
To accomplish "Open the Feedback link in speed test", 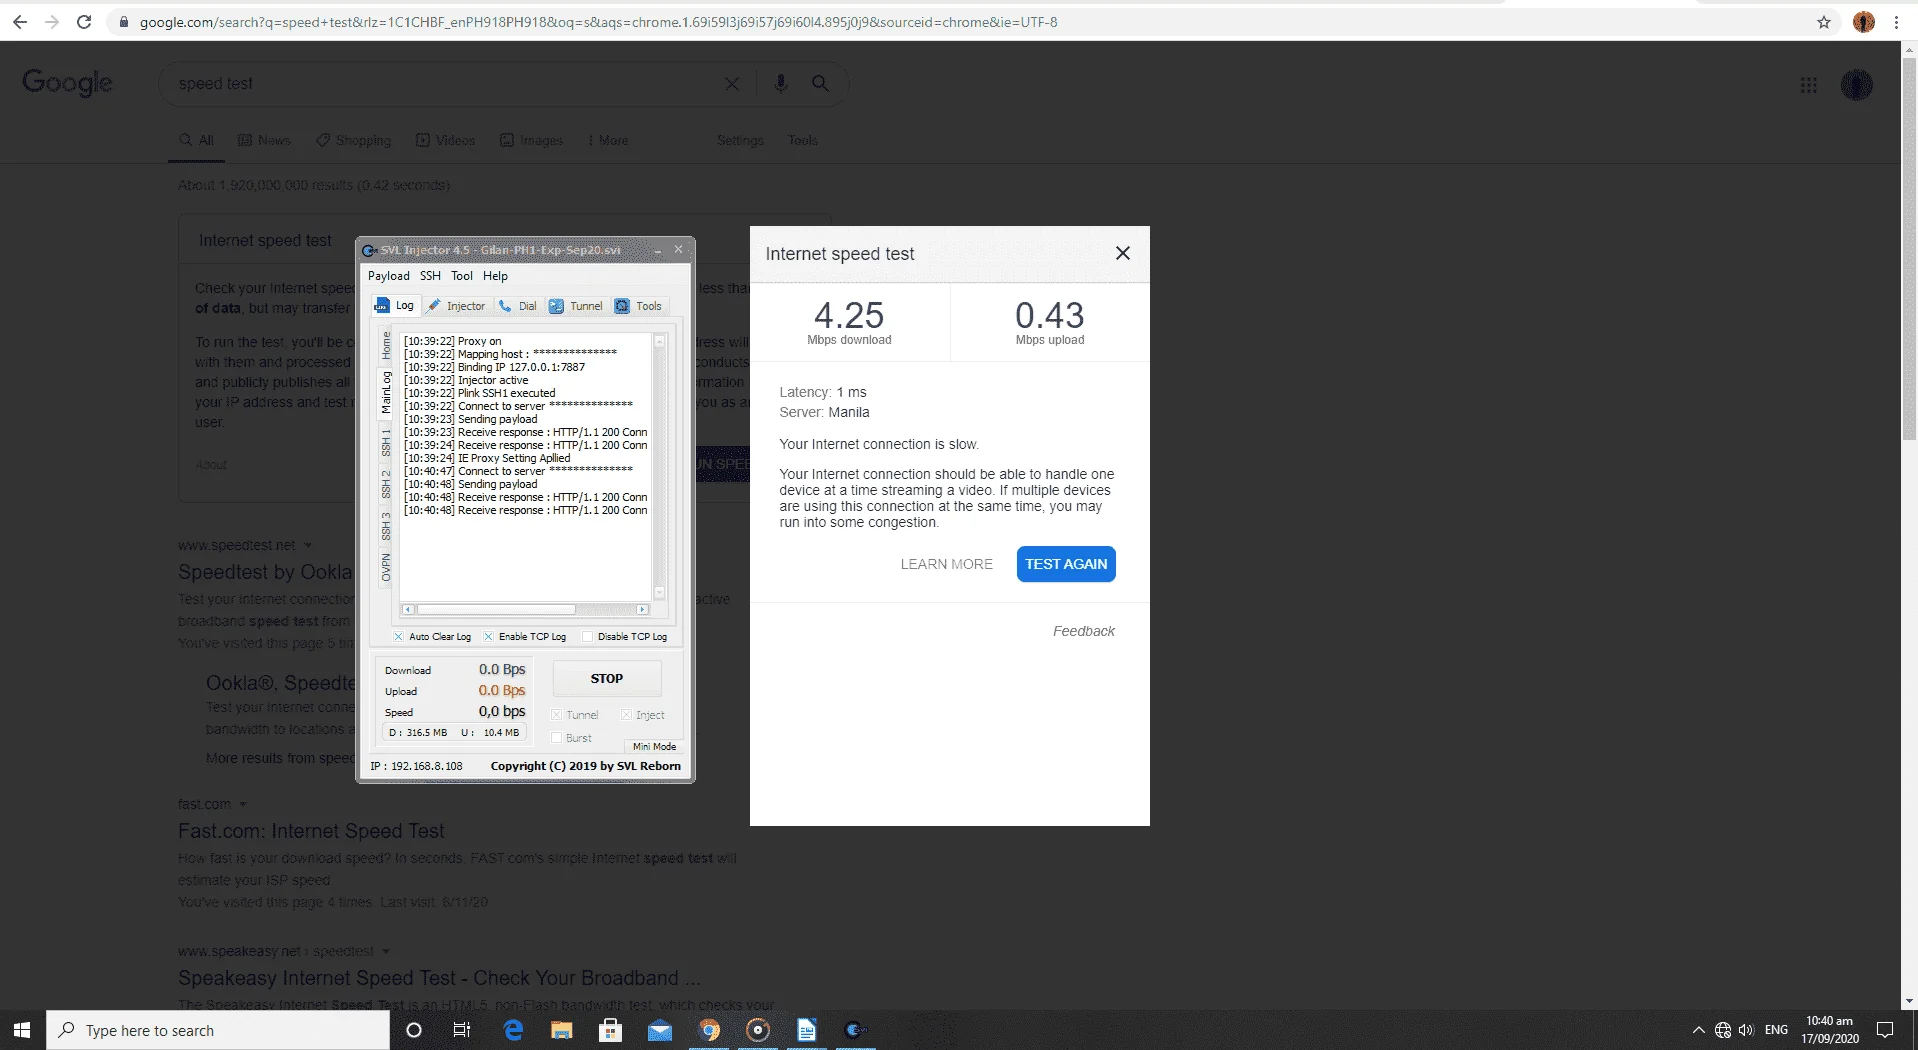I will (1084, 631).
